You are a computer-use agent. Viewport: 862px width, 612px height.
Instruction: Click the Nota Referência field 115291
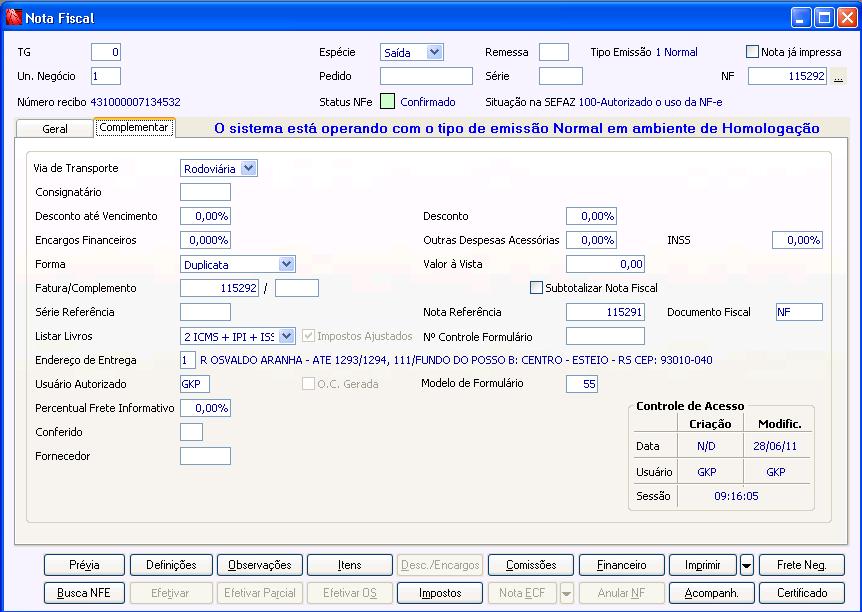pos(605,312)
